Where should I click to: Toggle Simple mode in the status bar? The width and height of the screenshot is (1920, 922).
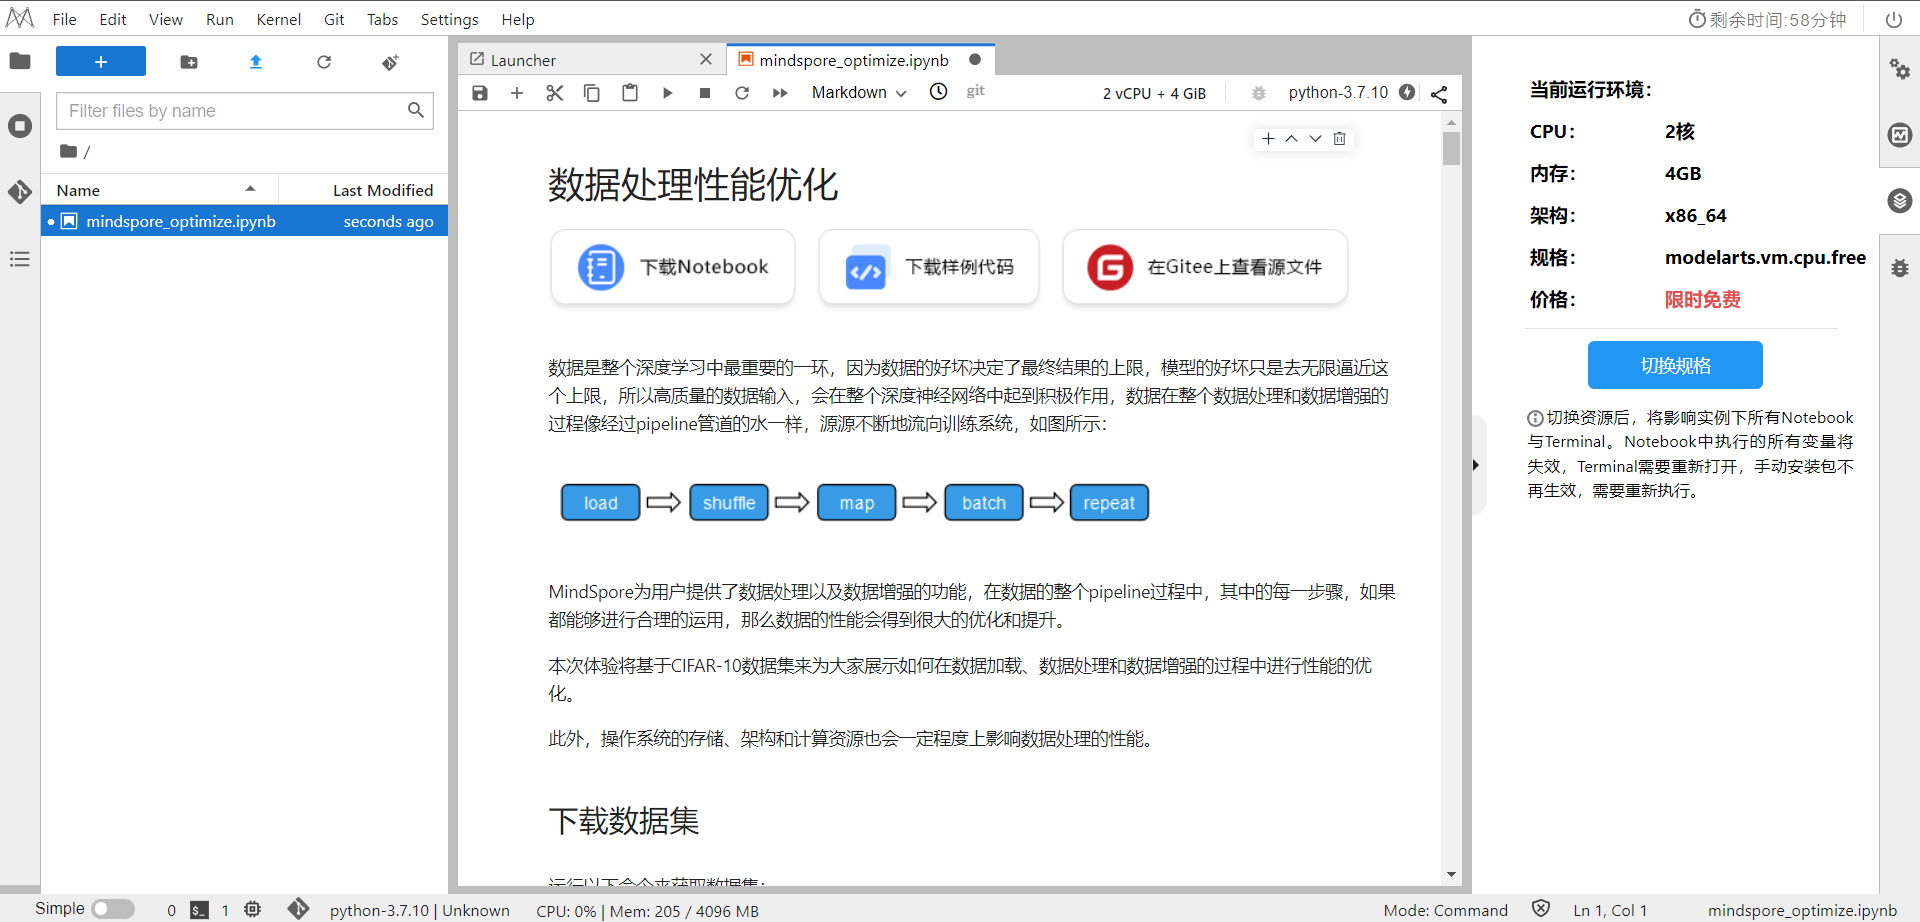coord(113,909)
